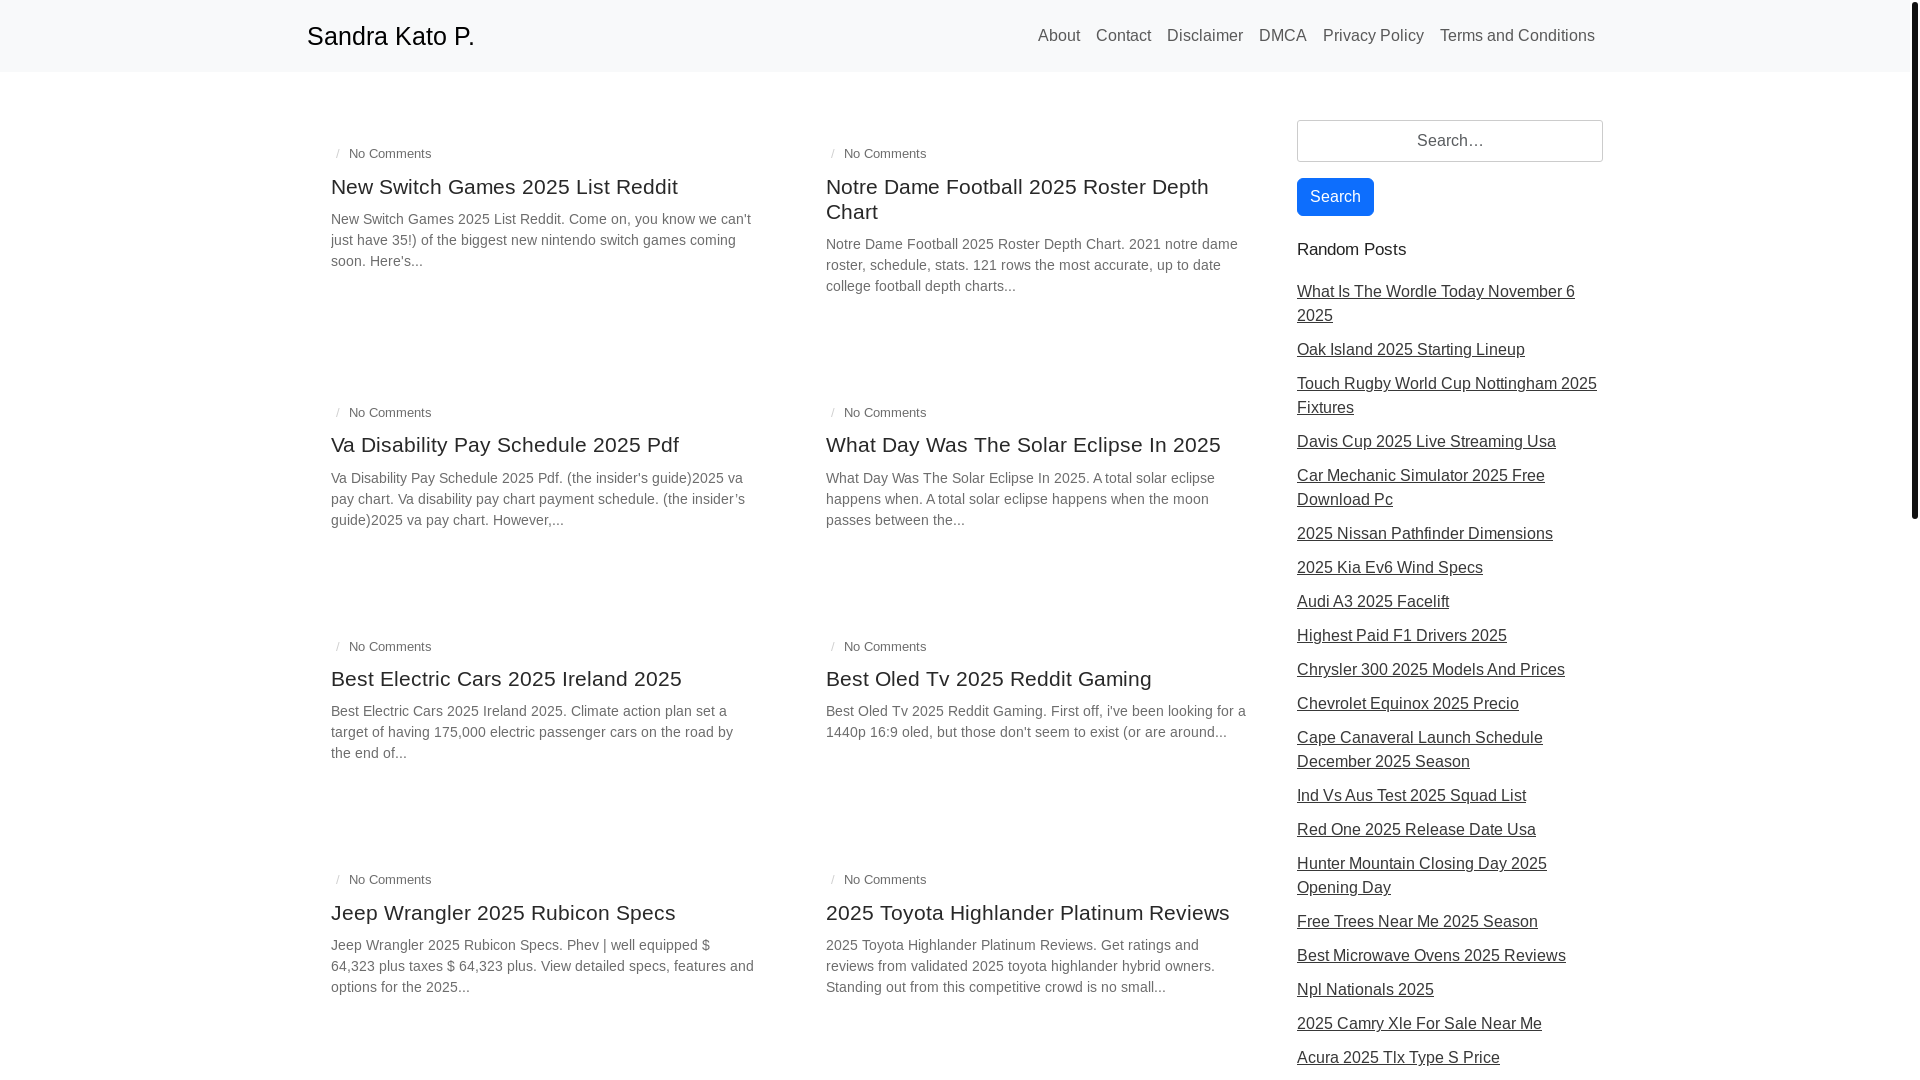Open 2025 Kia Ev6 Wind Specs link
Image resolution: width=1920 pixels, height=1080 pixels.
pos(1390,568)
